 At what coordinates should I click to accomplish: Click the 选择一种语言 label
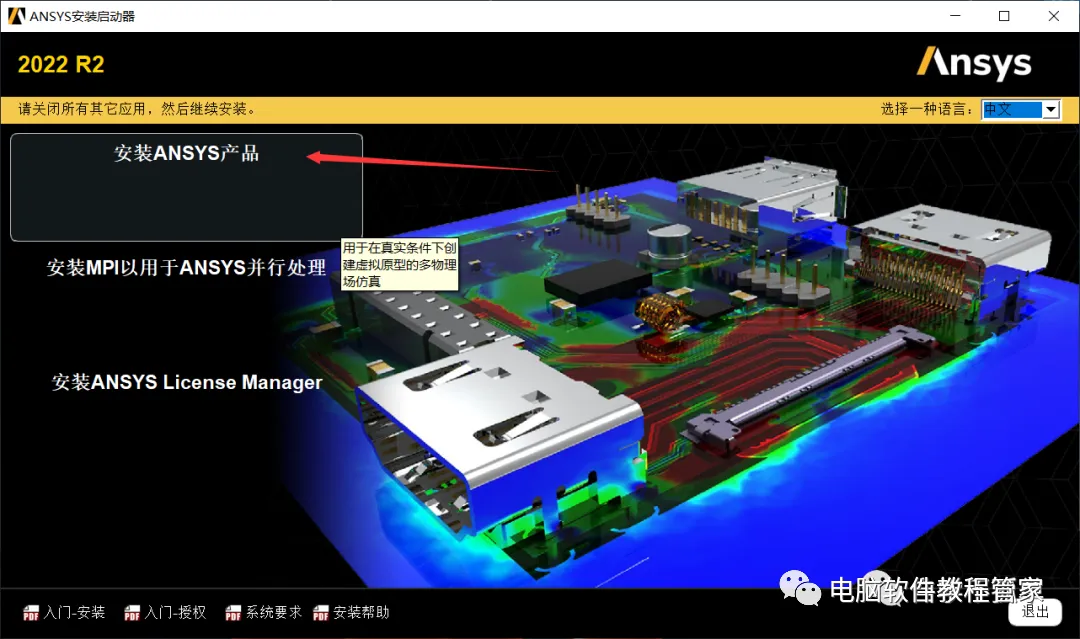pyautogui.click(x=927, y=109)
